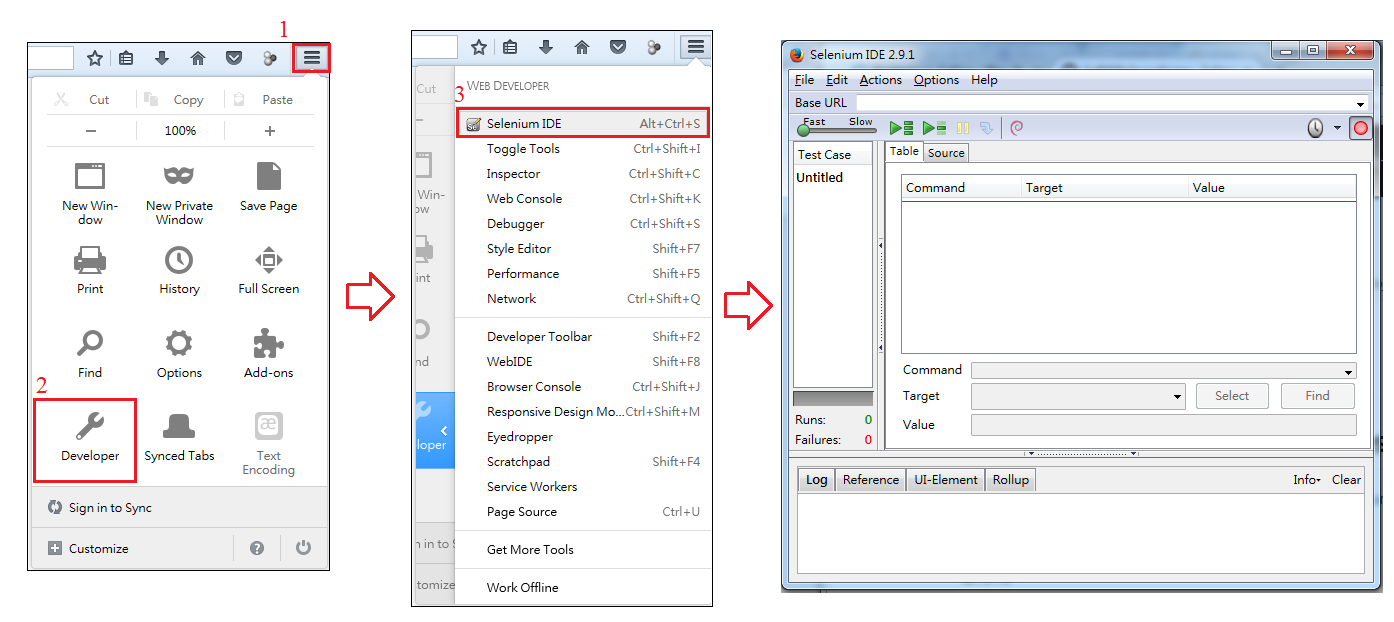
Task: Switch to the Table tab
Action: click(x=904, y=152)
